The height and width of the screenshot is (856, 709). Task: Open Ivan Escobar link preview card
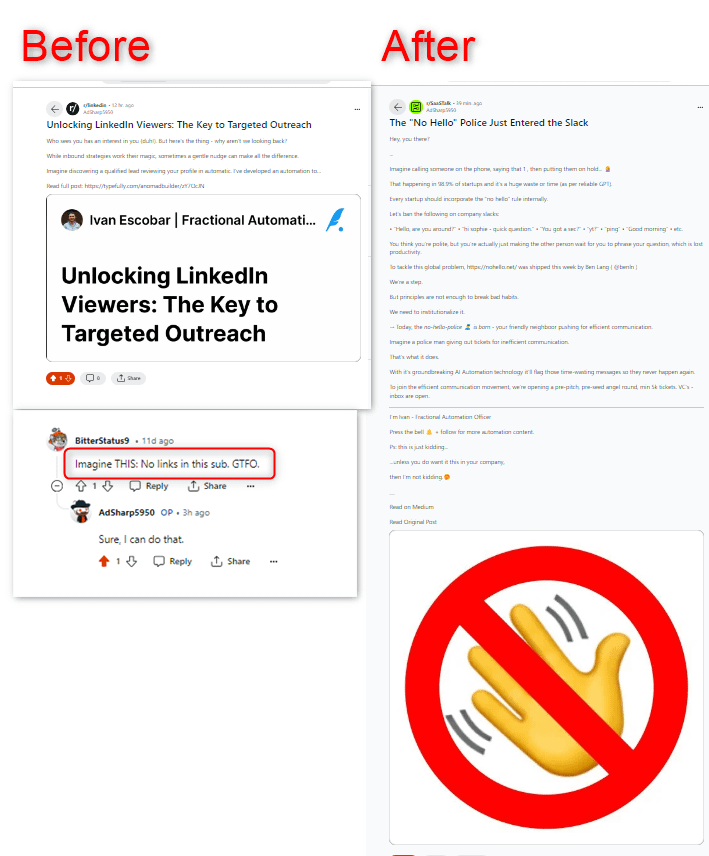[x=203, y=278]
